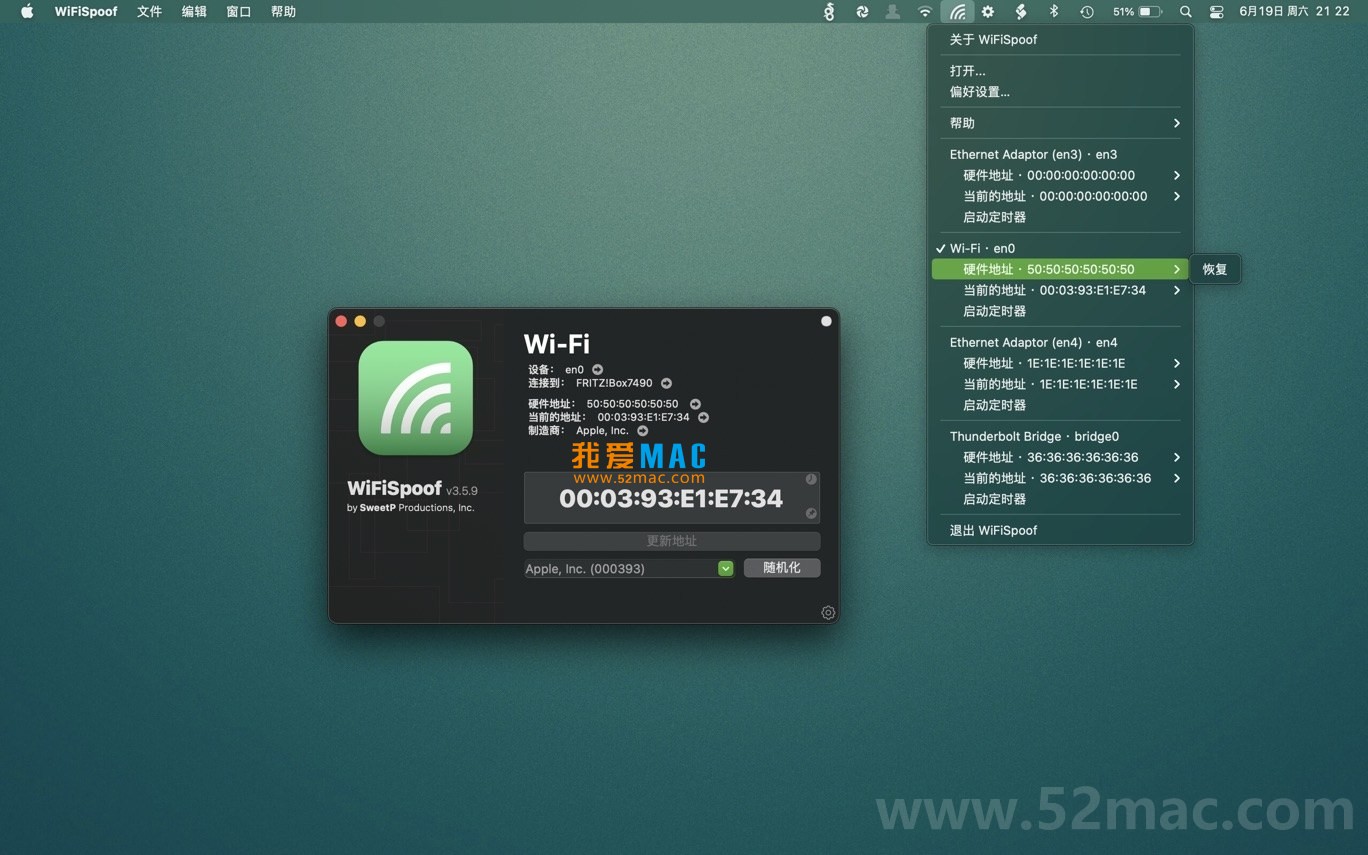This screenshot has height=855, width=1368.
Task: Click the clock timer icon in MAC address box
Action: tap(811, 479)
